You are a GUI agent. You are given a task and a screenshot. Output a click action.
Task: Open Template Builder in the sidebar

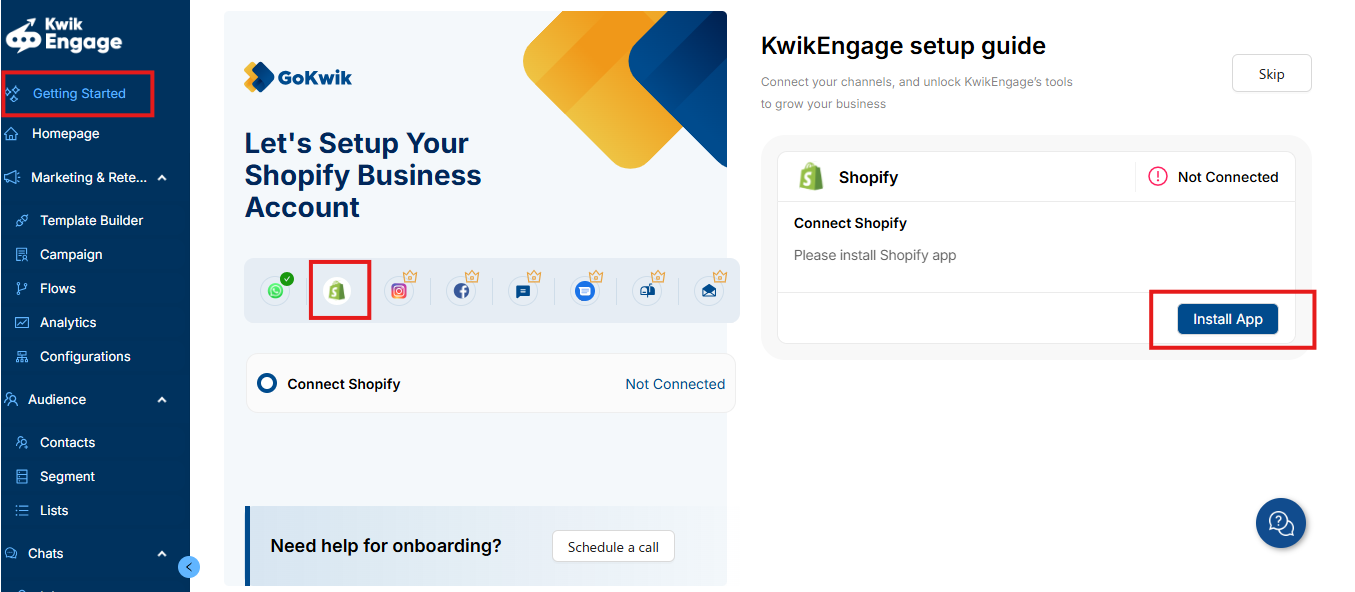91,221
